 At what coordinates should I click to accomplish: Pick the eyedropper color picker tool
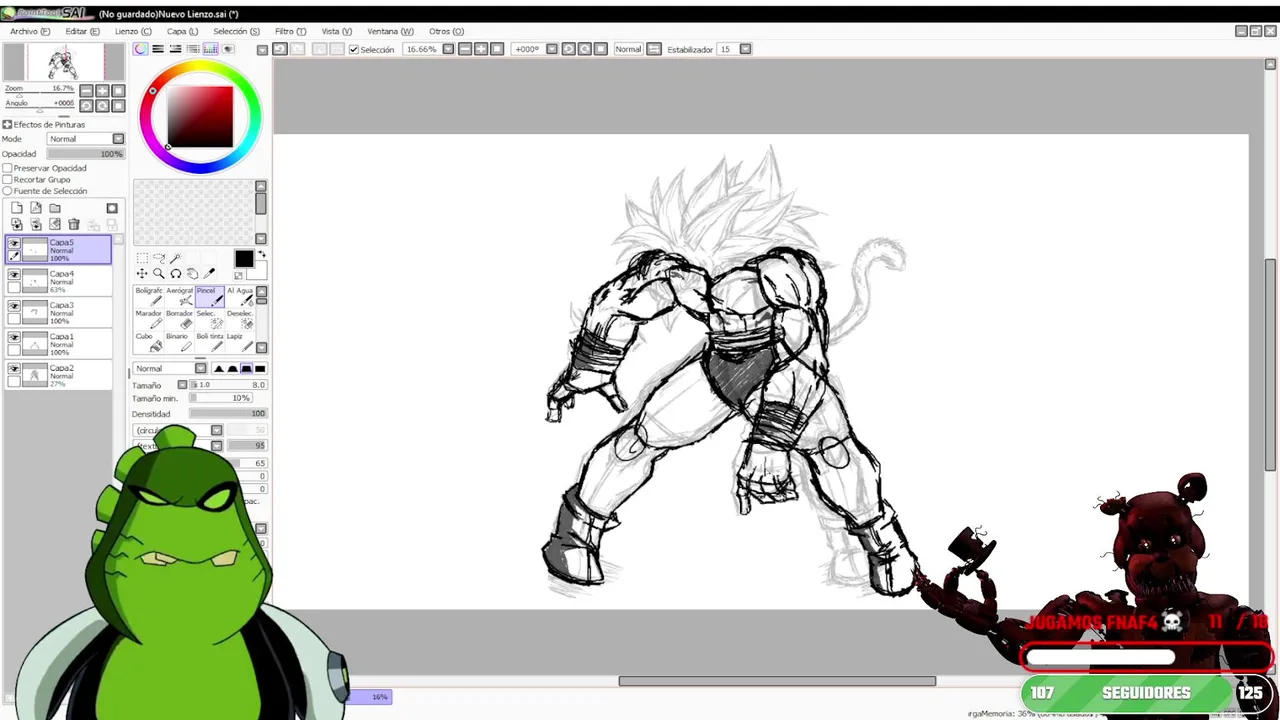click(x=210, y=274)
